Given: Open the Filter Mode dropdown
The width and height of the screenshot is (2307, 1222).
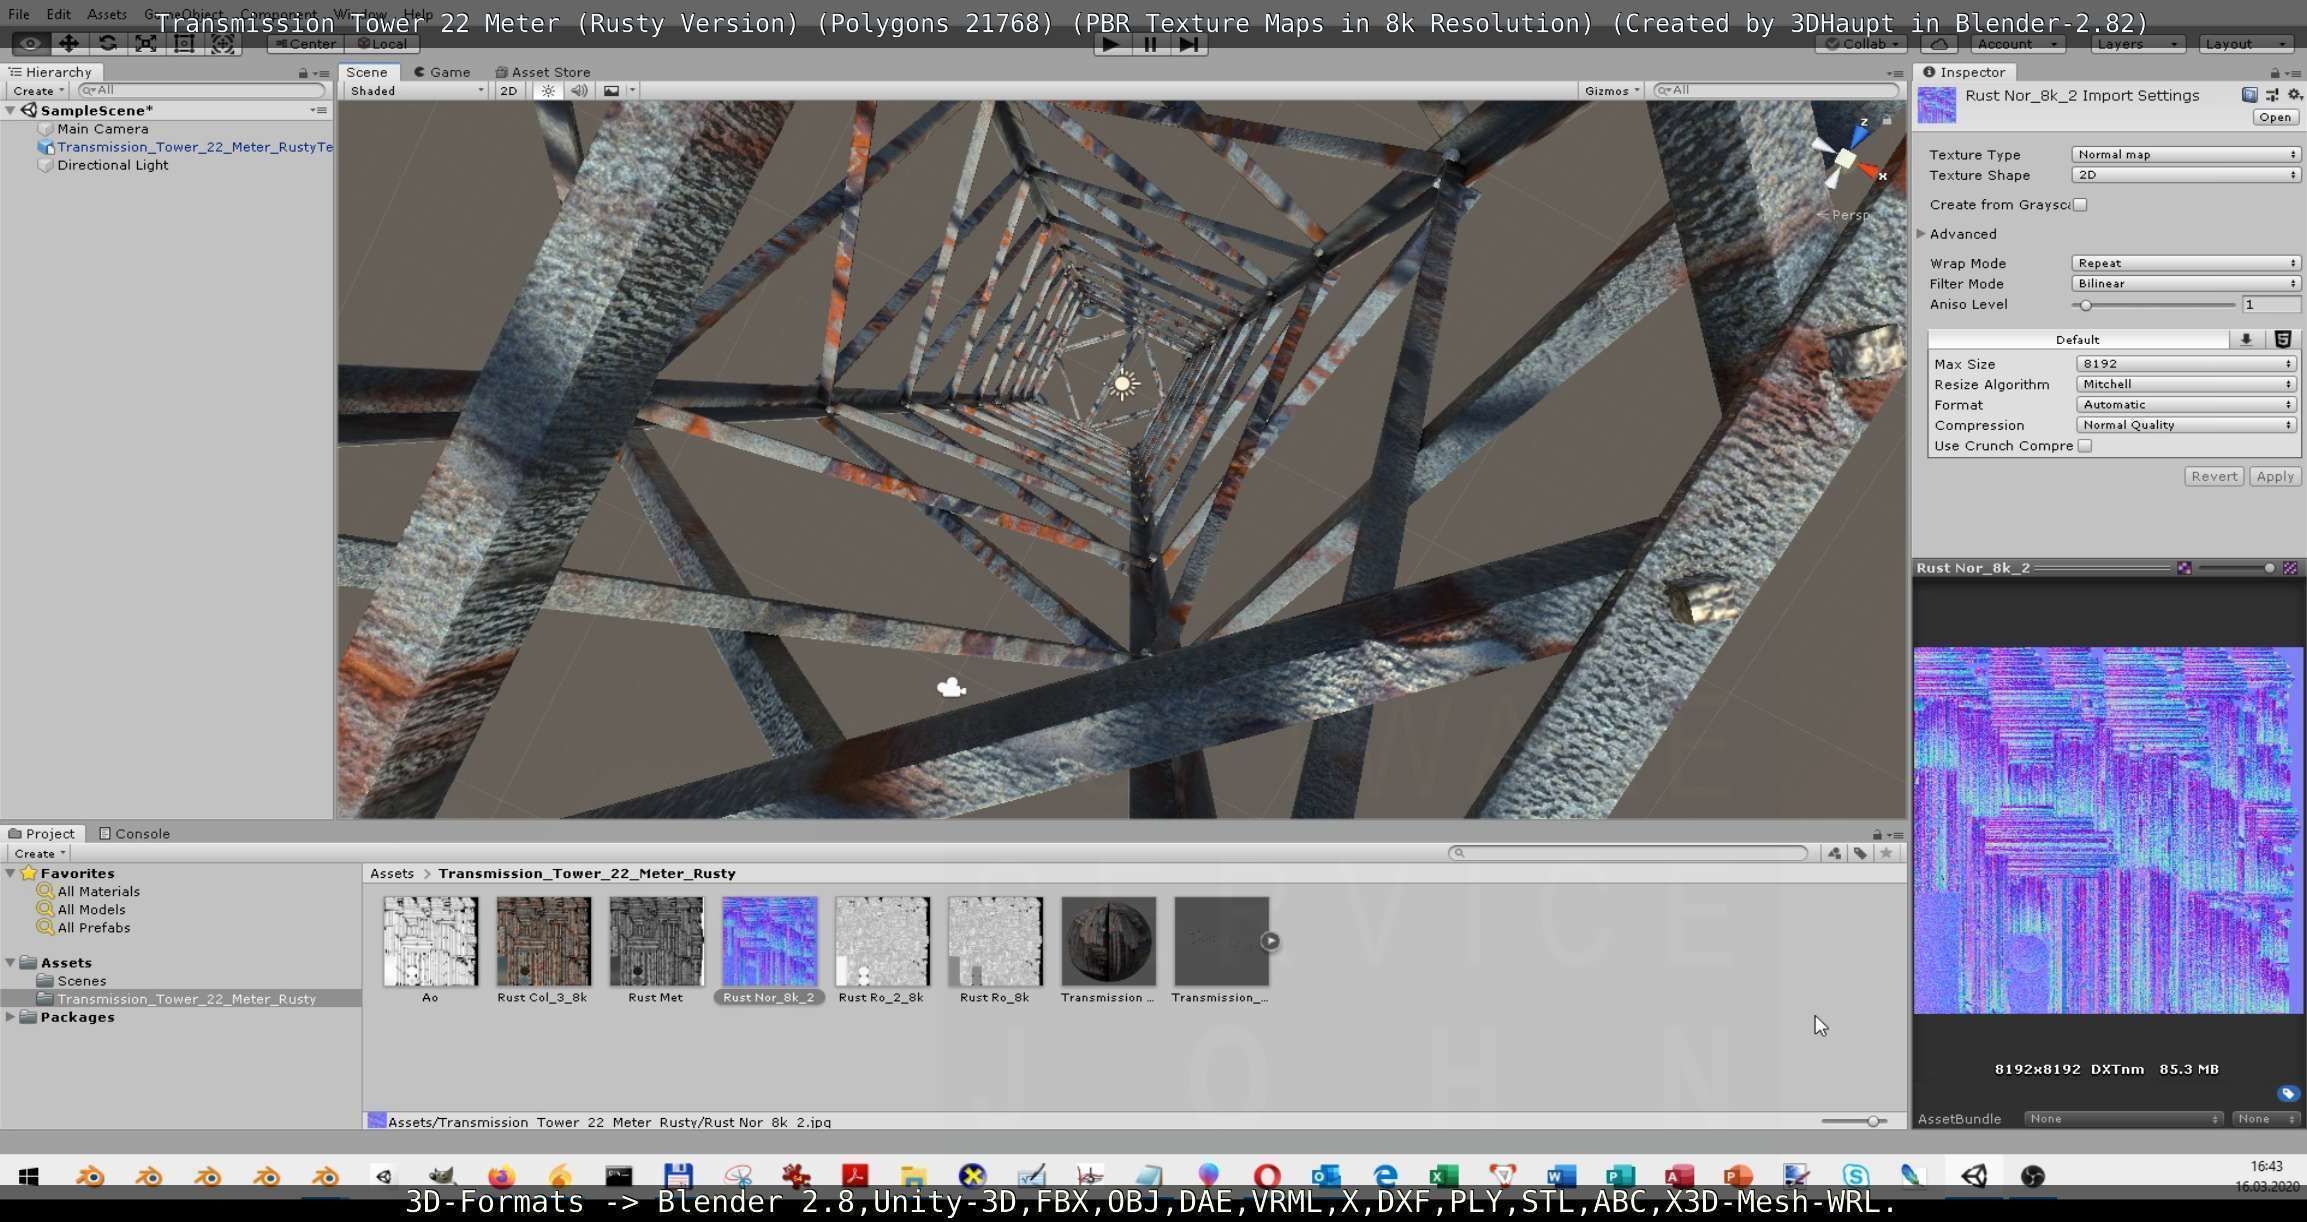Looking at the screenshot, I should tap(2186, 284).
